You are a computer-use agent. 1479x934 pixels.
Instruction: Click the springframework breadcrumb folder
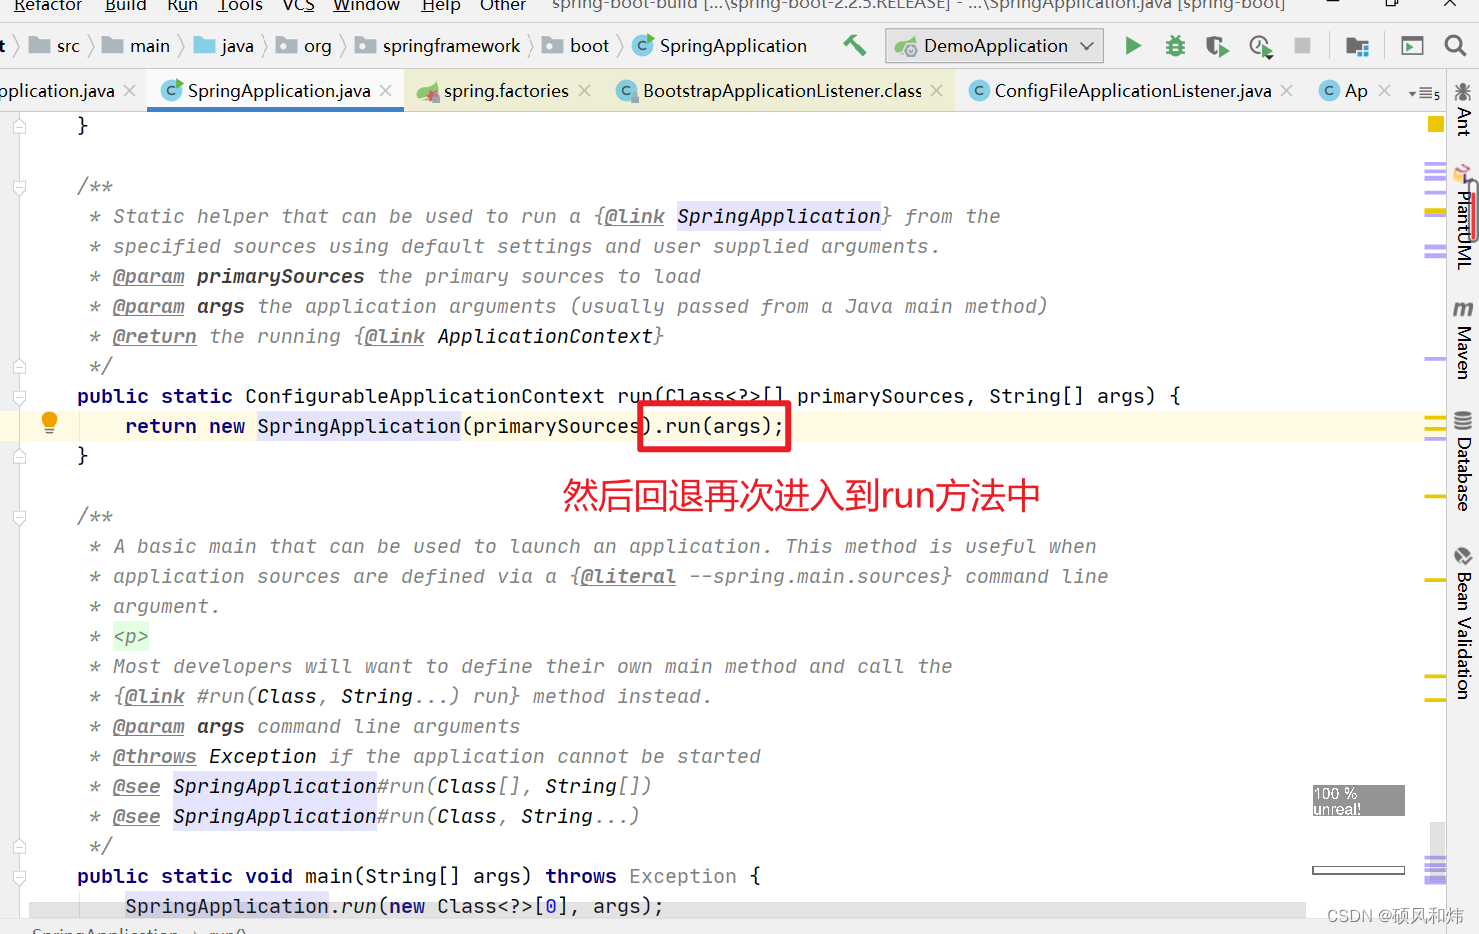(438, 46)
